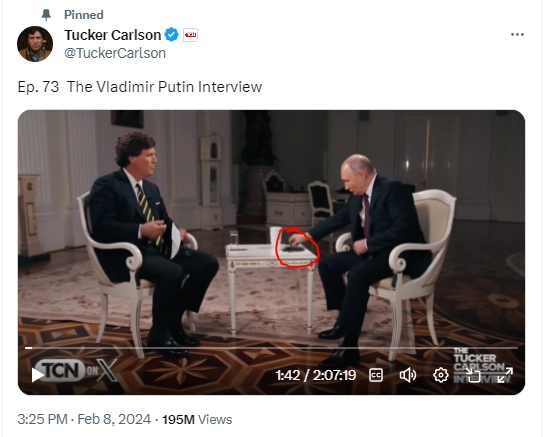This screenshot has width=545, height=437.
Task: Mute the video volume
Action: 408,375
